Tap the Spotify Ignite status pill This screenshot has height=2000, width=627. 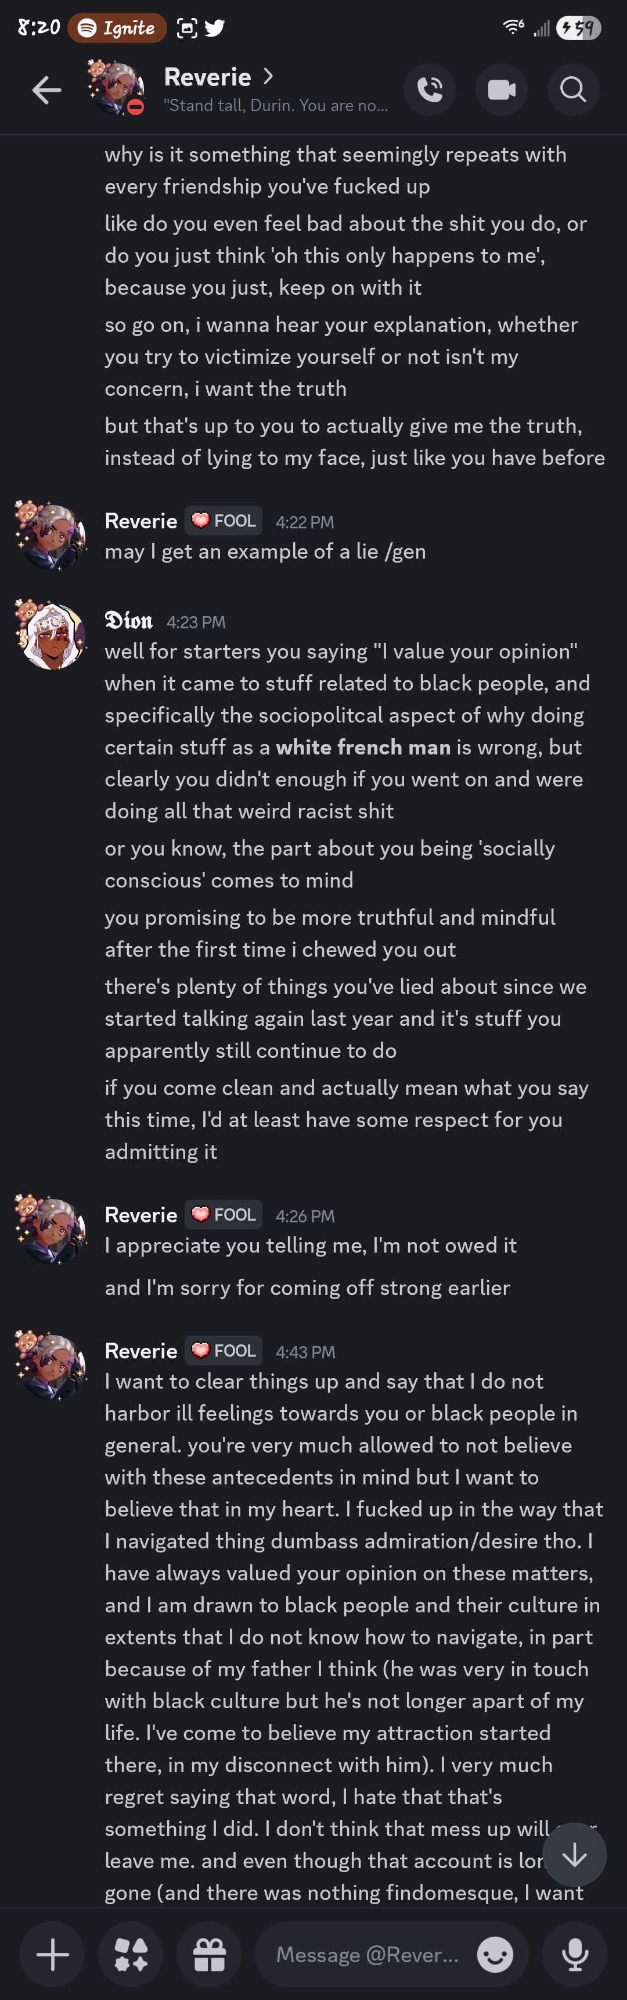[117, 28]
